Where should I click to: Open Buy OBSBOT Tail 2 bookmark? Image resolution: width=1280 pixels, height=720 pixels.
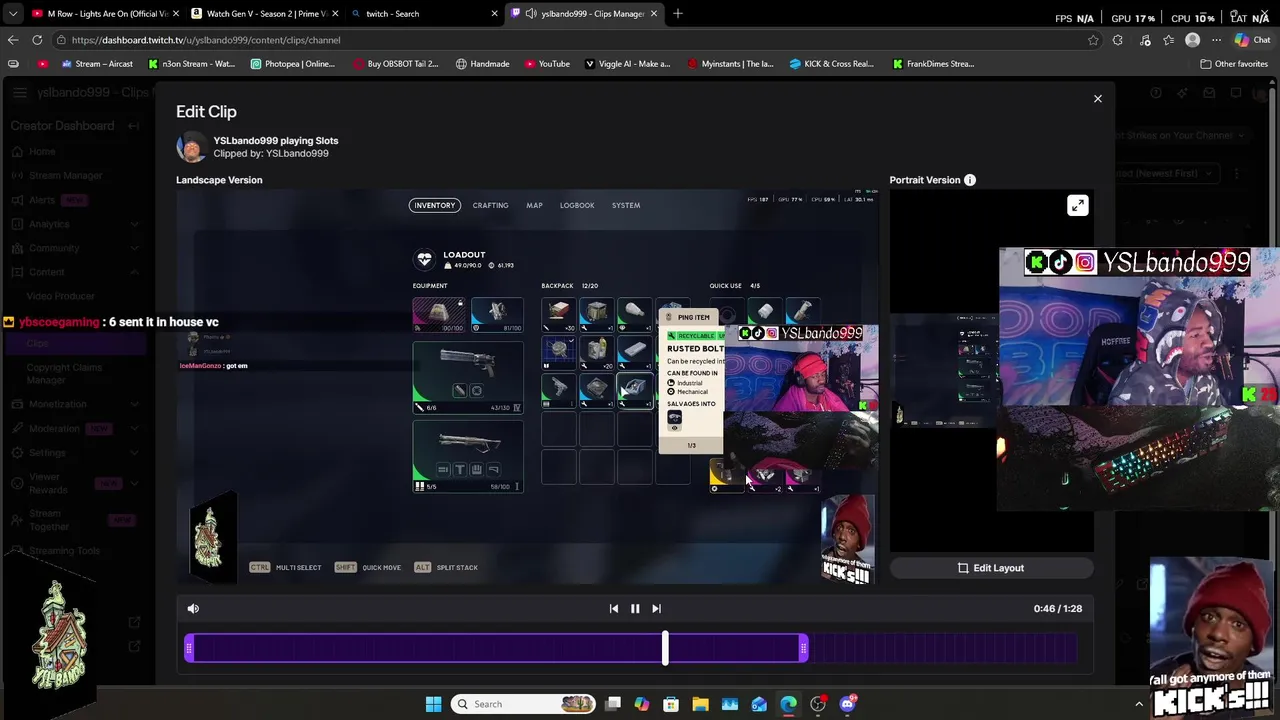pyautogui.click(x=395, y=63)
